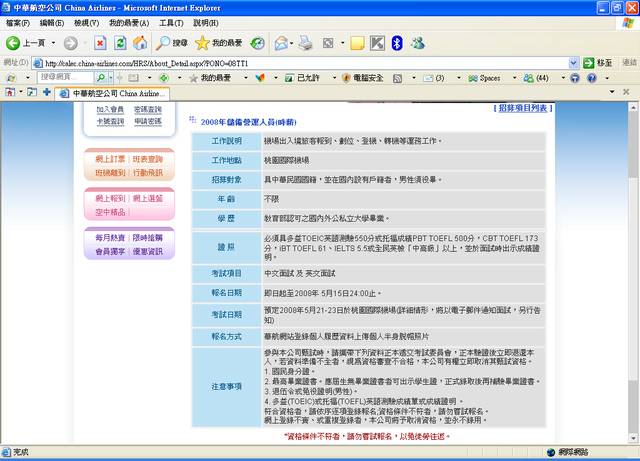Open the 說明(H) menu

206,23
